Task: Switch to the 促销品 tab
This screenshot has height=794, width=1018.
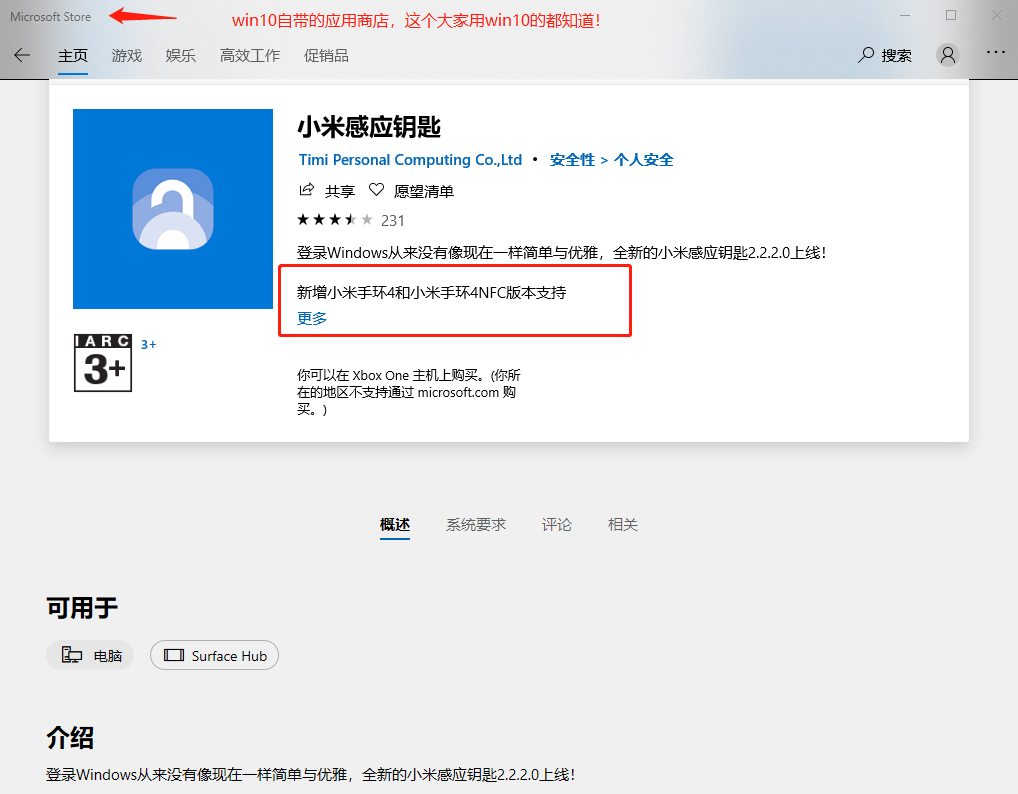Action: pos(326,56)
